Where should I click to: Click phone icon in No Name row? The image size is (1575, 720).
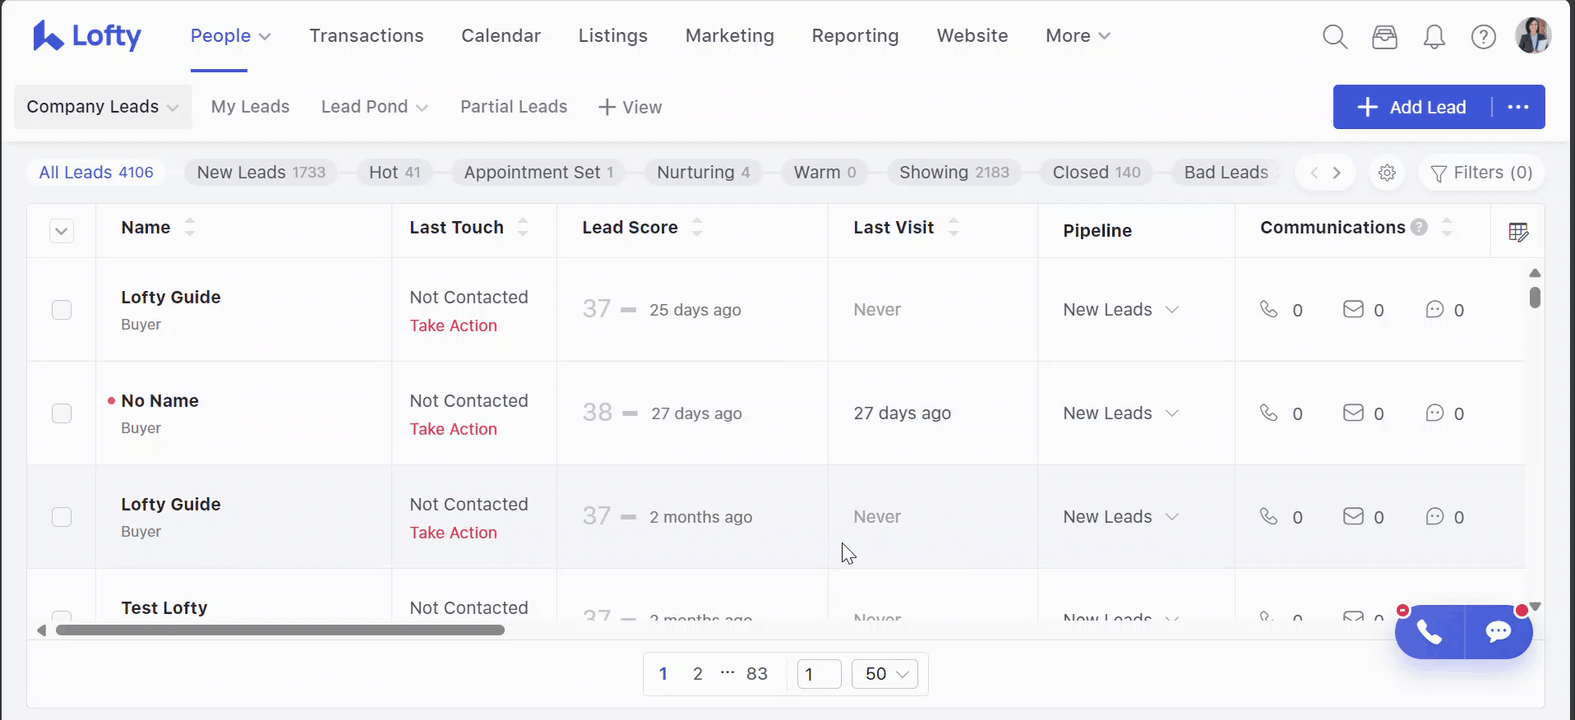1269,412
